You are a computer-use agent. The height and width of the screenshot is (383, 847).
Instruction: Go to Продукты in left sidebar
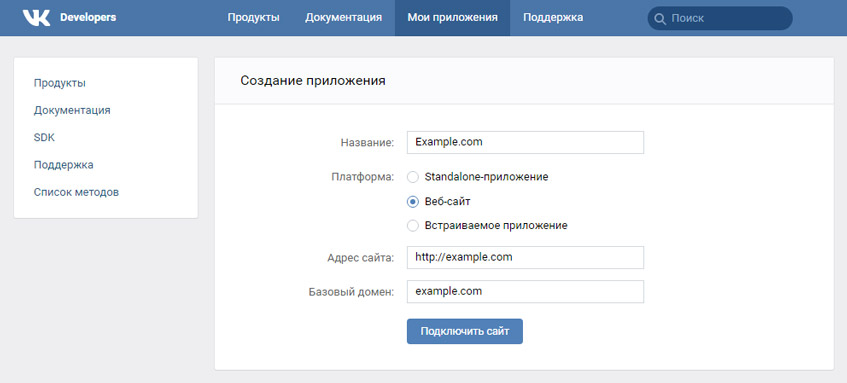pyautogui.click(x=59, y=83)
